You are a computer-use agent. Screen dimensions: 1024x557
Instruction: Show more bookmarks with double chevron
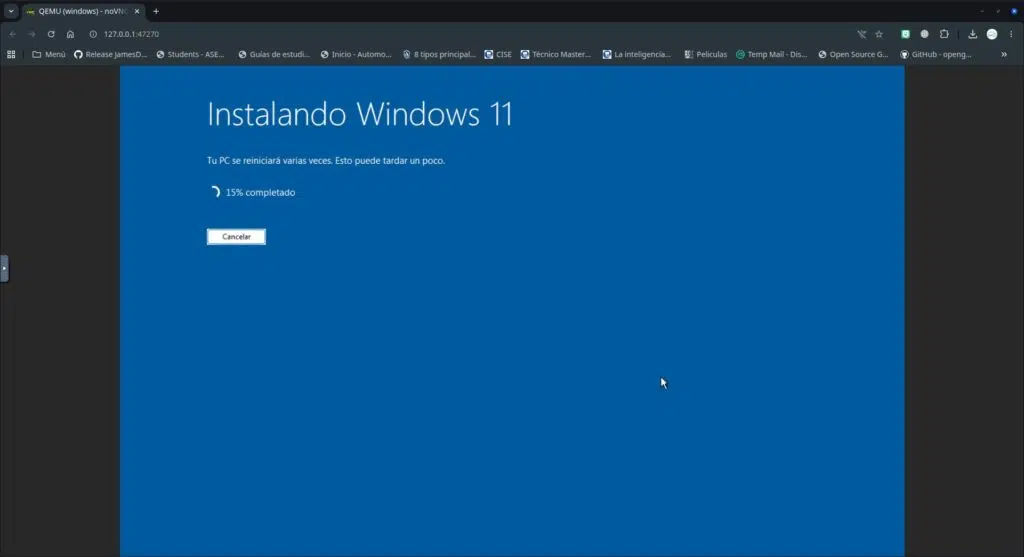(1004, 54)
